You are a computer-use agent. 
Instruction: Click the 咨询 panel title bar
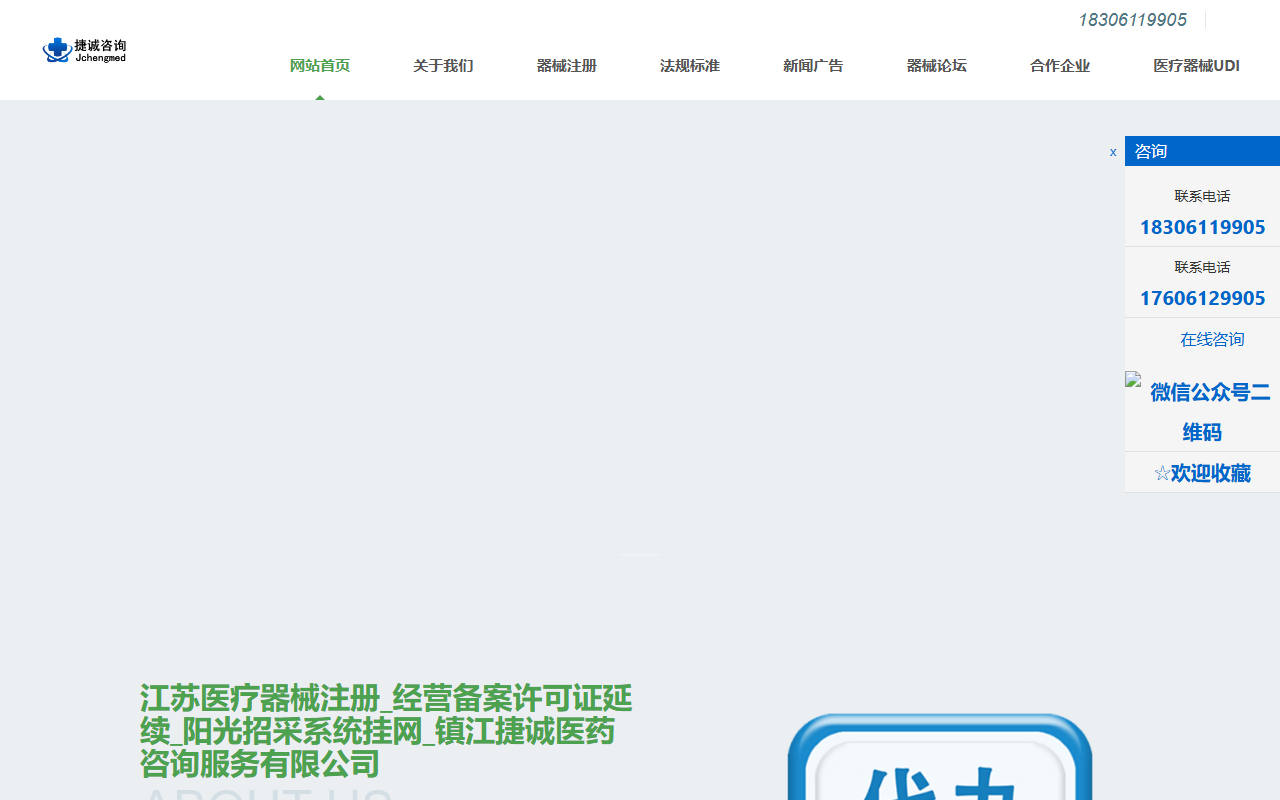click(x=1202, y=151)
